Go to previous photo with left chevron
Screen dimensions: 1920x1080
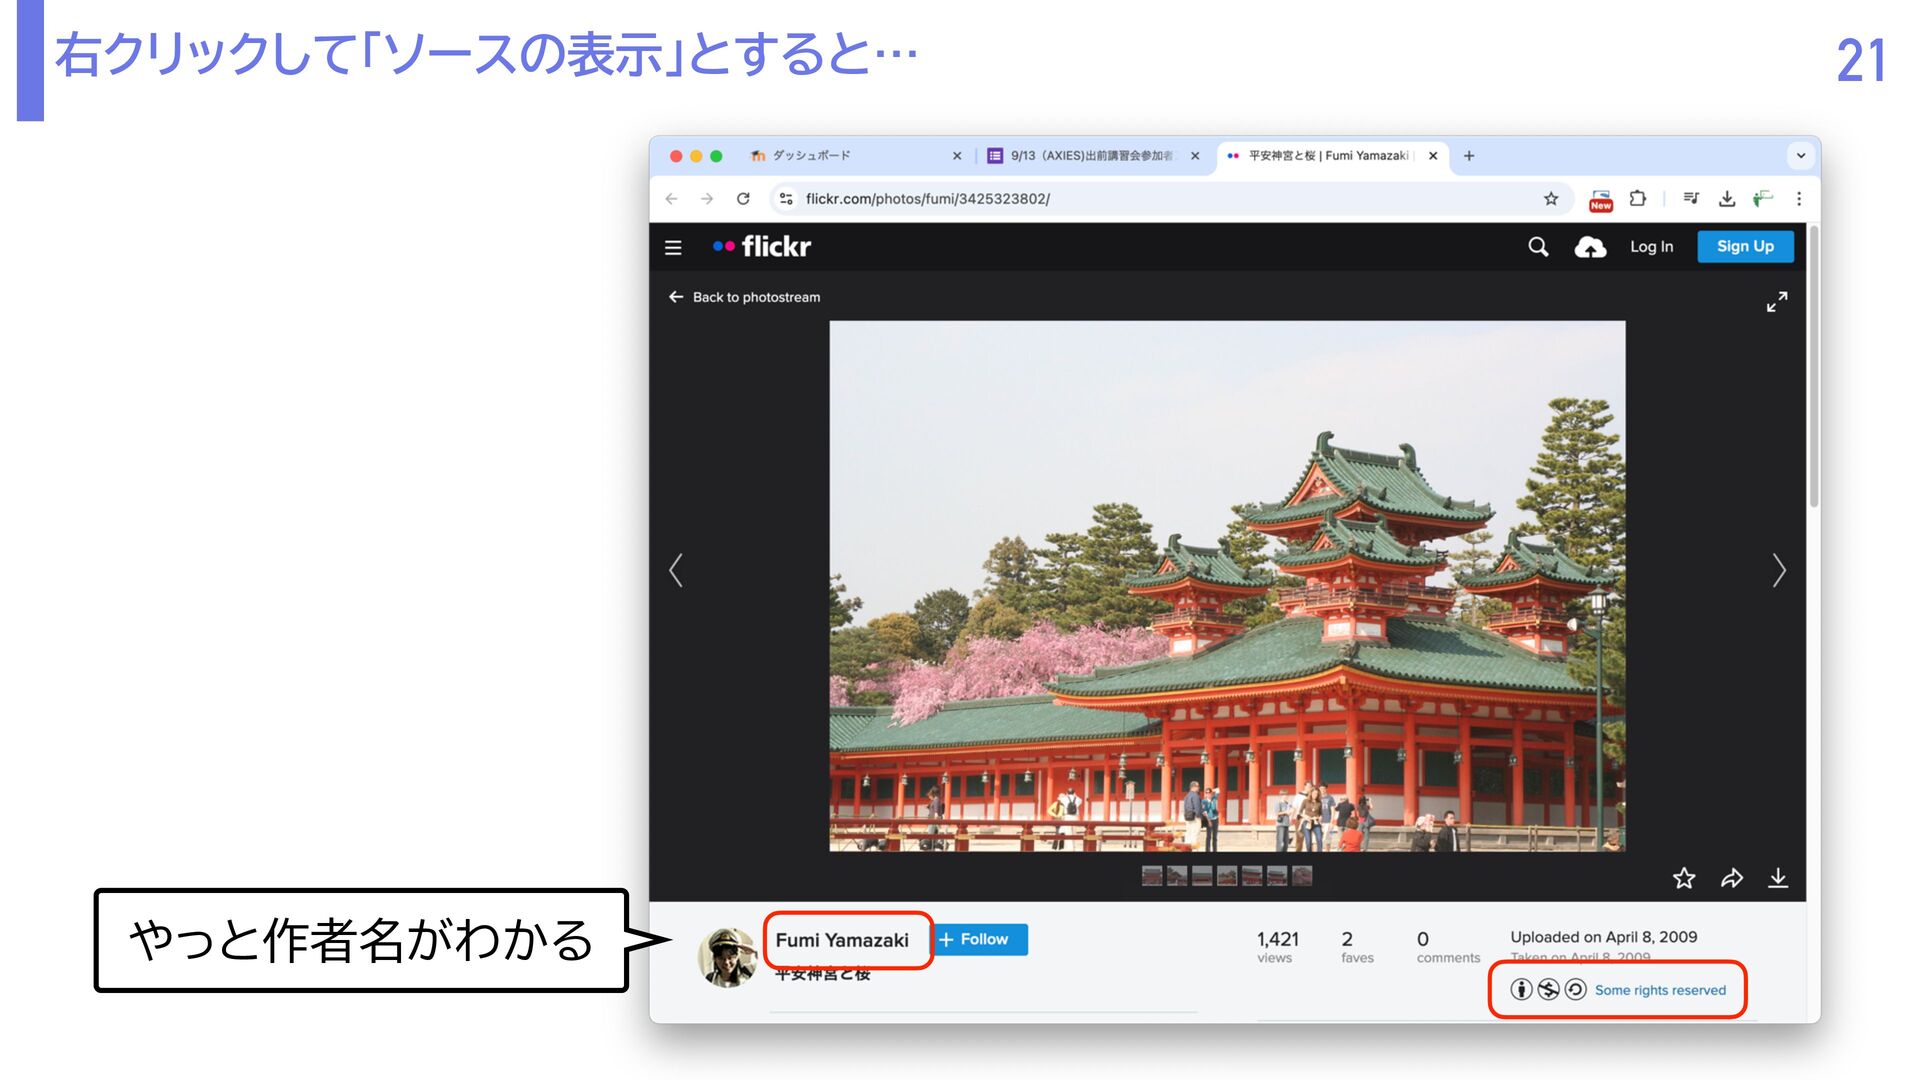(676, 570)
